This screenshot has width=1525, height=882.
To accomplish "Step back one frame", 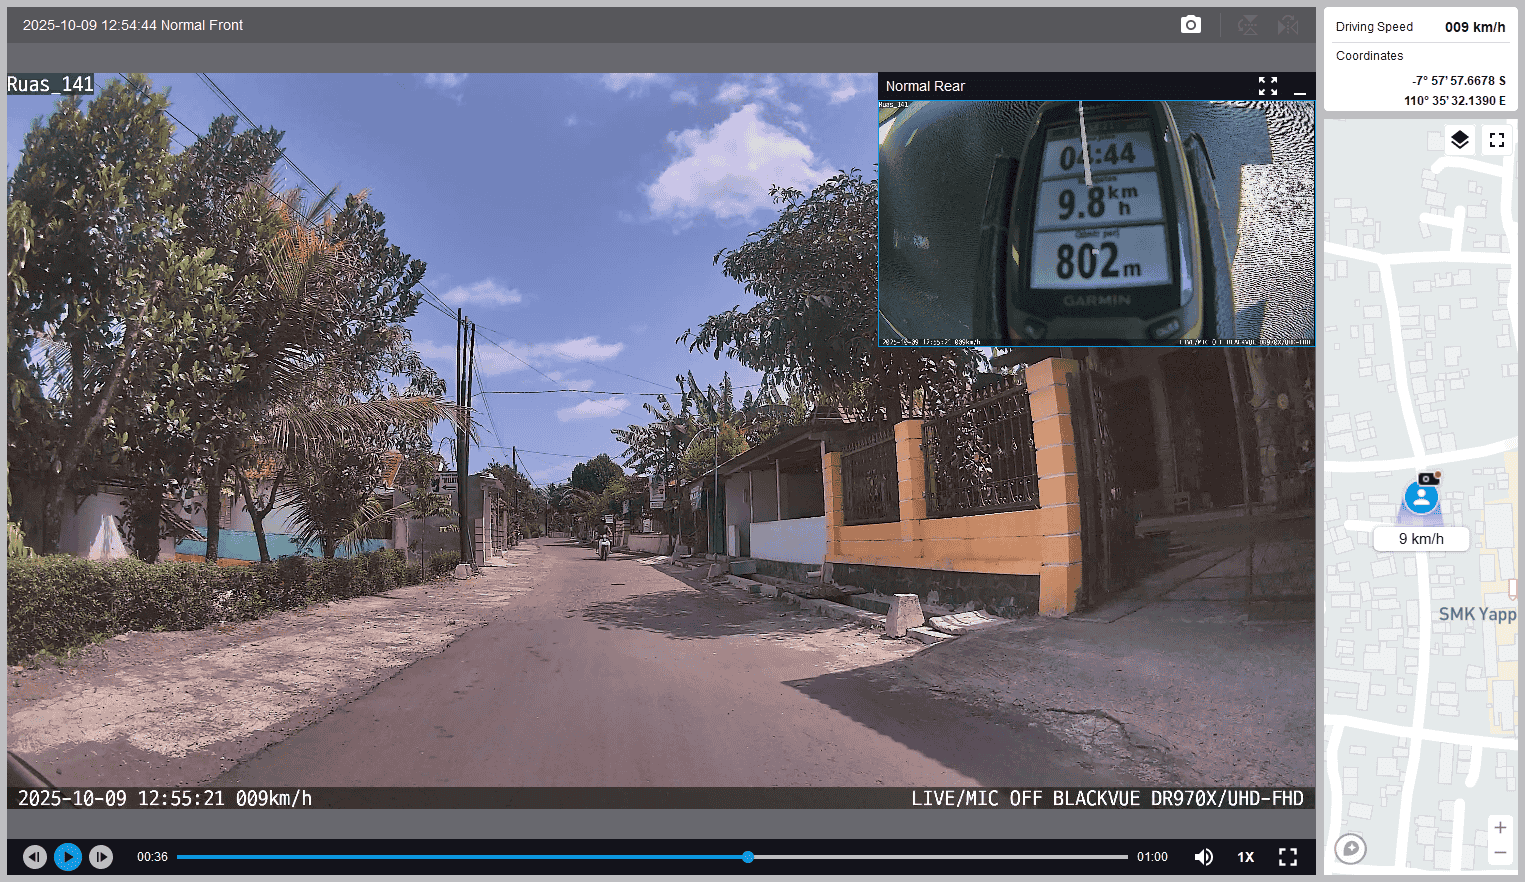I will point(35,857).
